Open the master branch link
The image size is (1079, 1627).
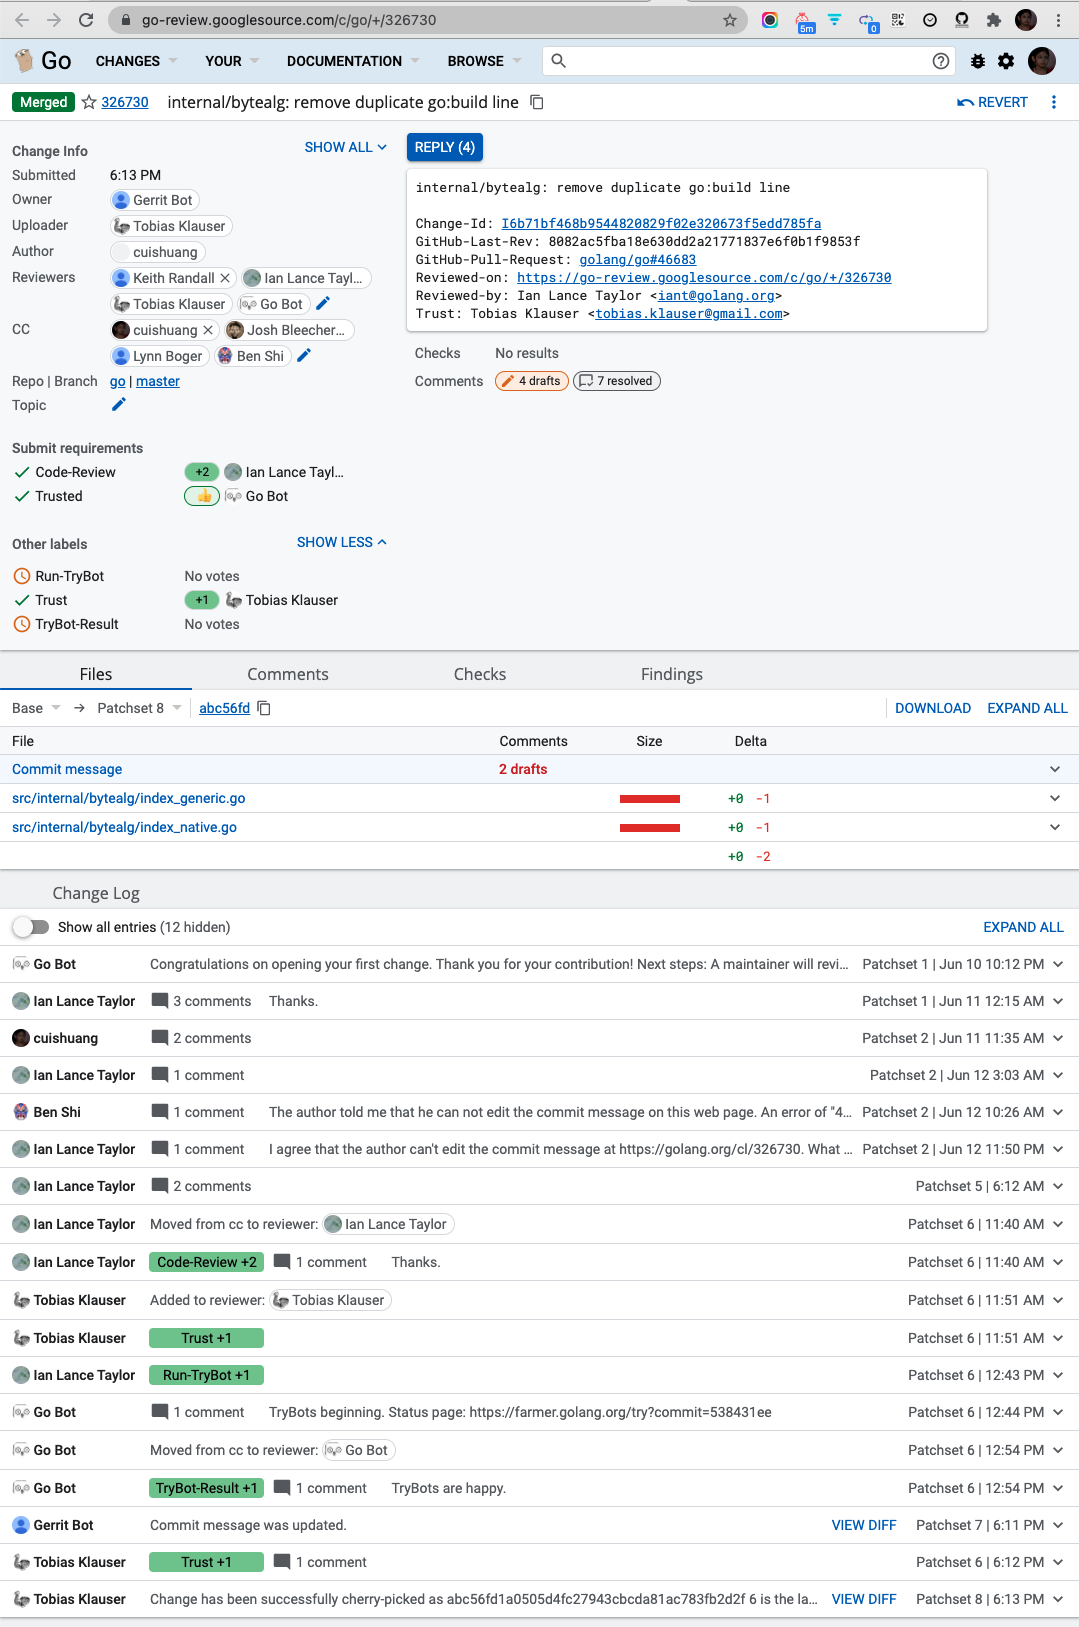point(158,381)
